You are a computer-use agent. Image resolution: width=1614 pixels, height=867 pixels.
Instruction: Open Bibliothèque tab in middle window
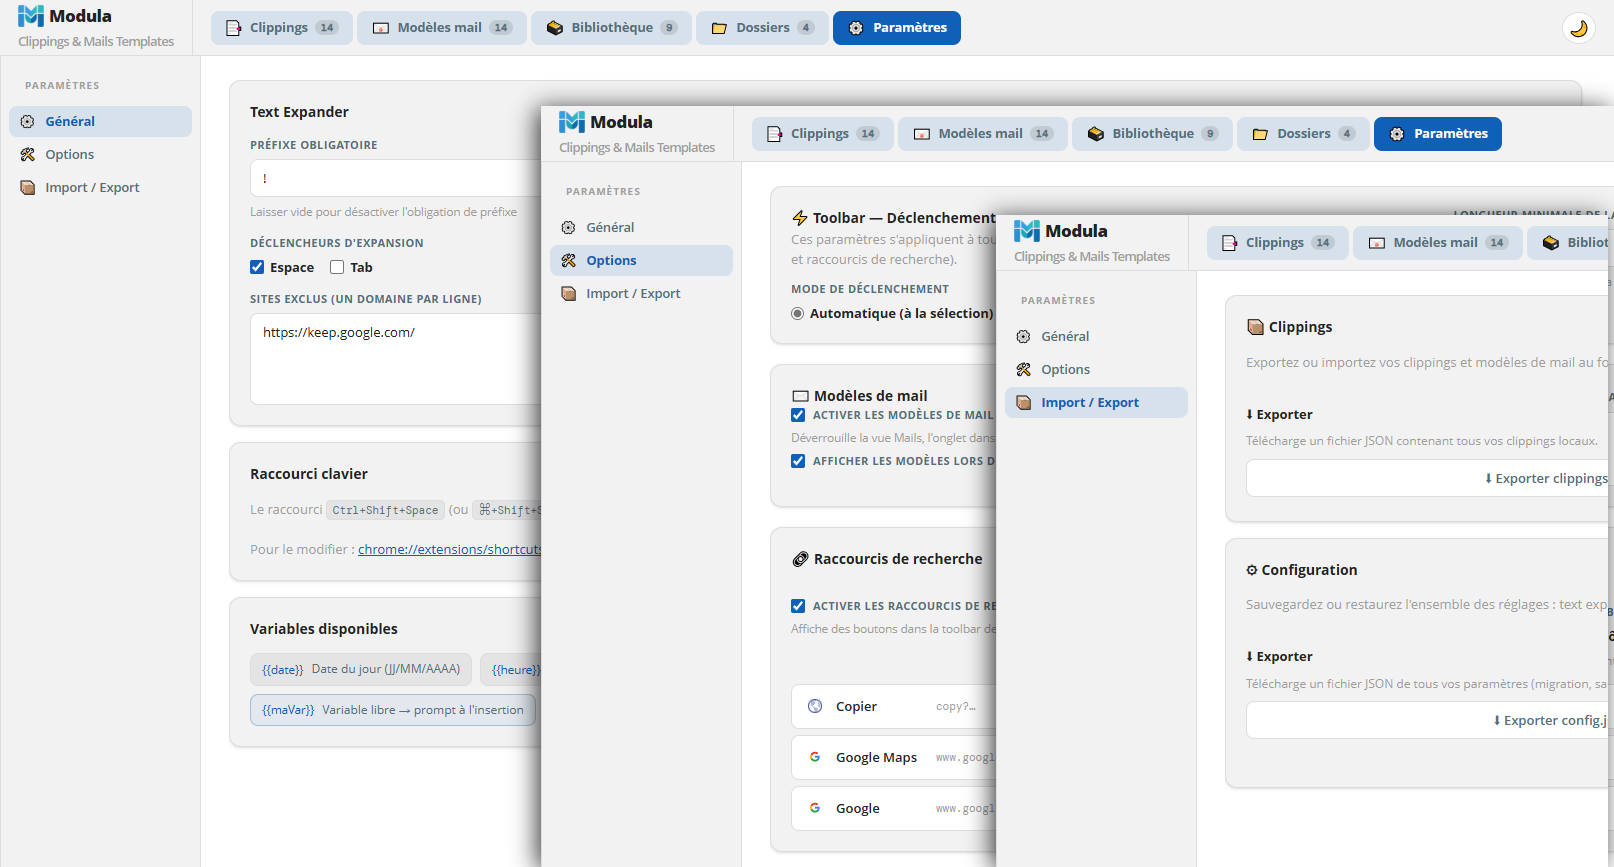tap(1152, 134)
